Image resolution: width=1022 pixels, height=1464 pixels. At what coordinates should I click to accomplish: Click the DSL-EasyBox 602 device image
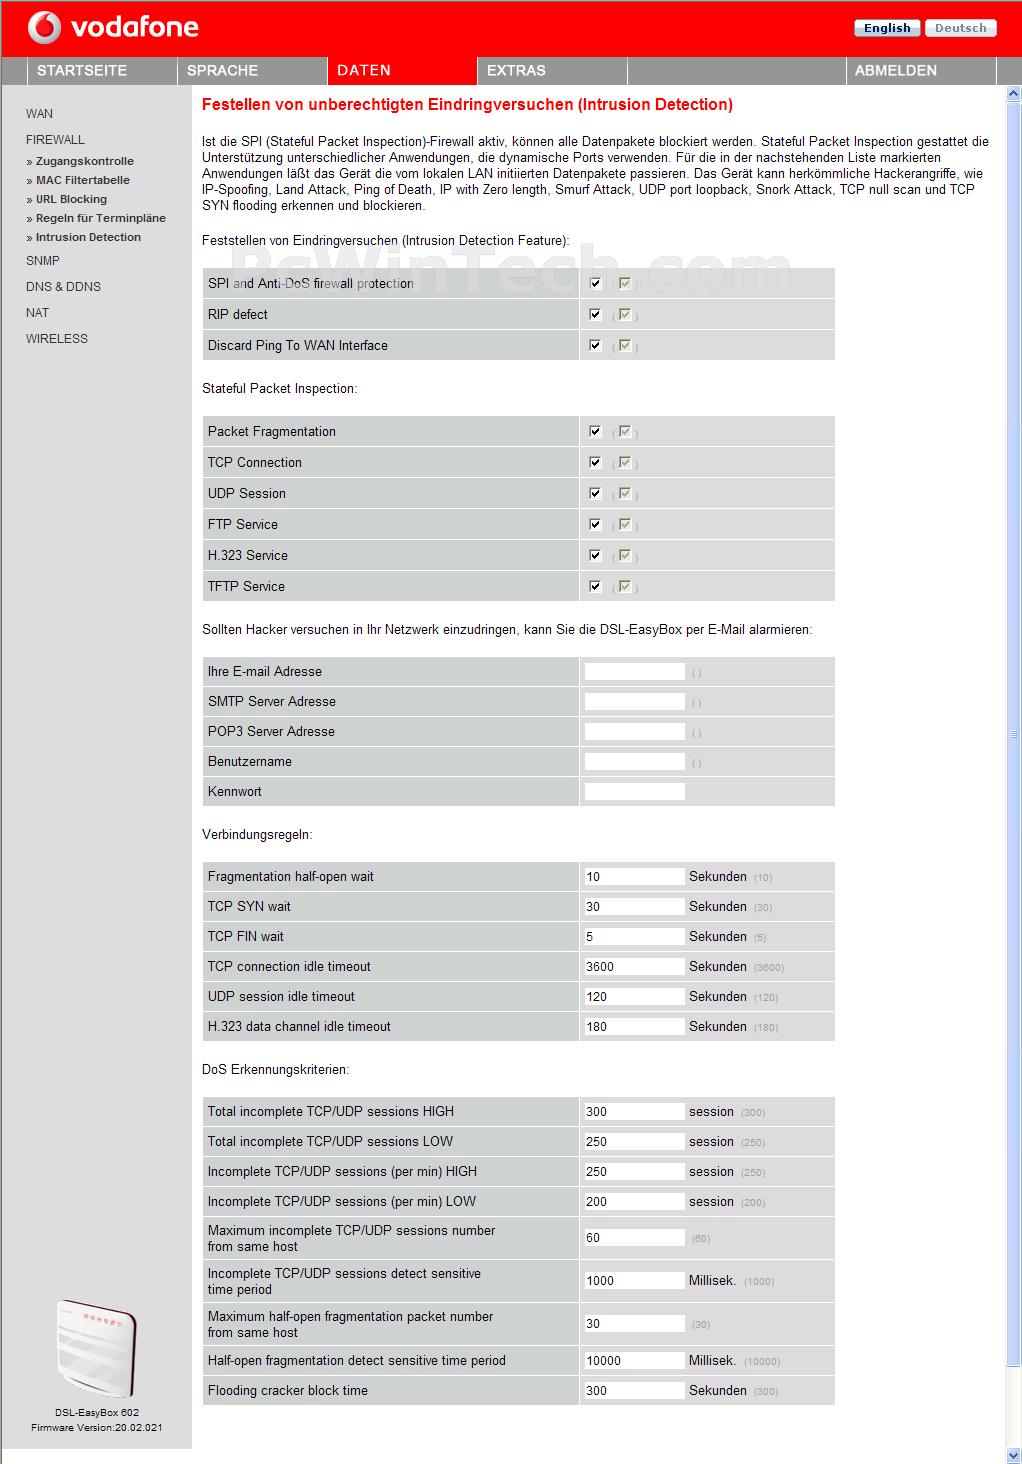(x=96, y=1349)
